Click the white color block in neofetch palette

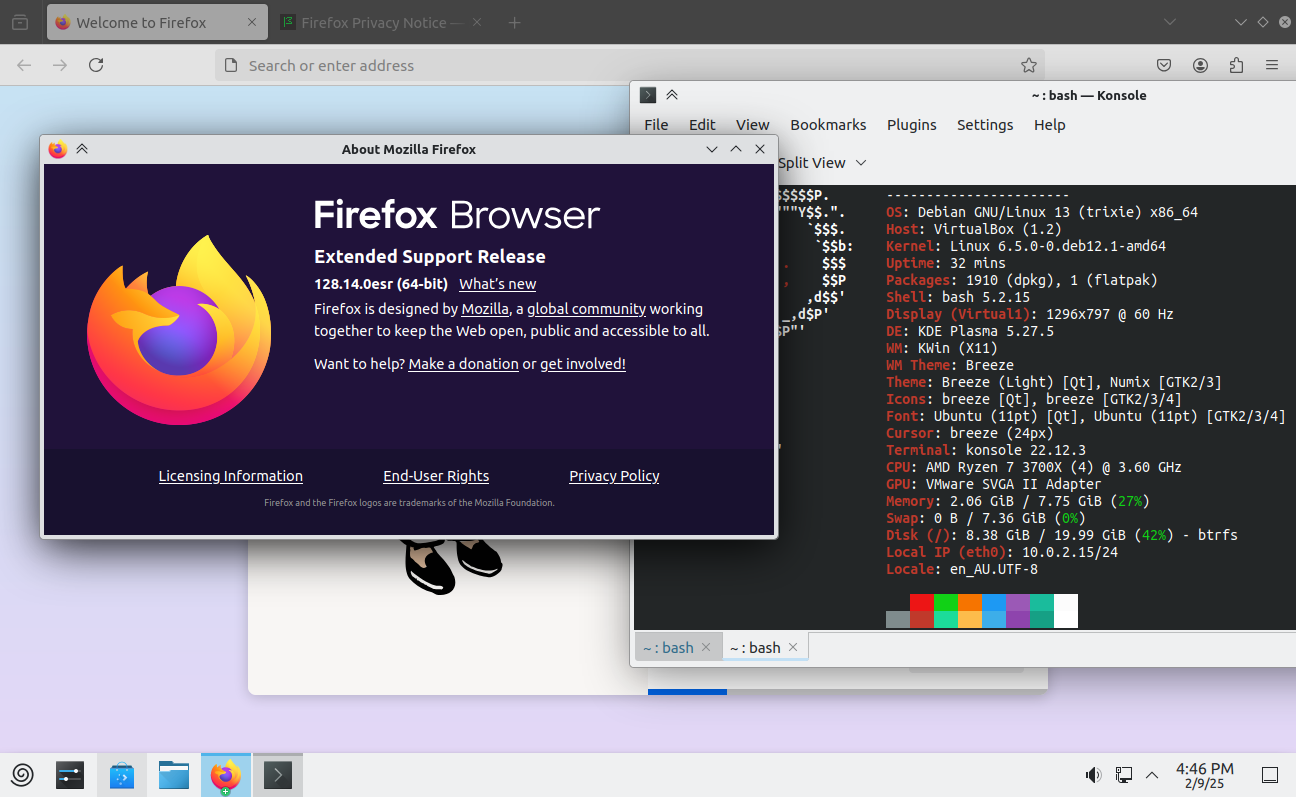1066,611
